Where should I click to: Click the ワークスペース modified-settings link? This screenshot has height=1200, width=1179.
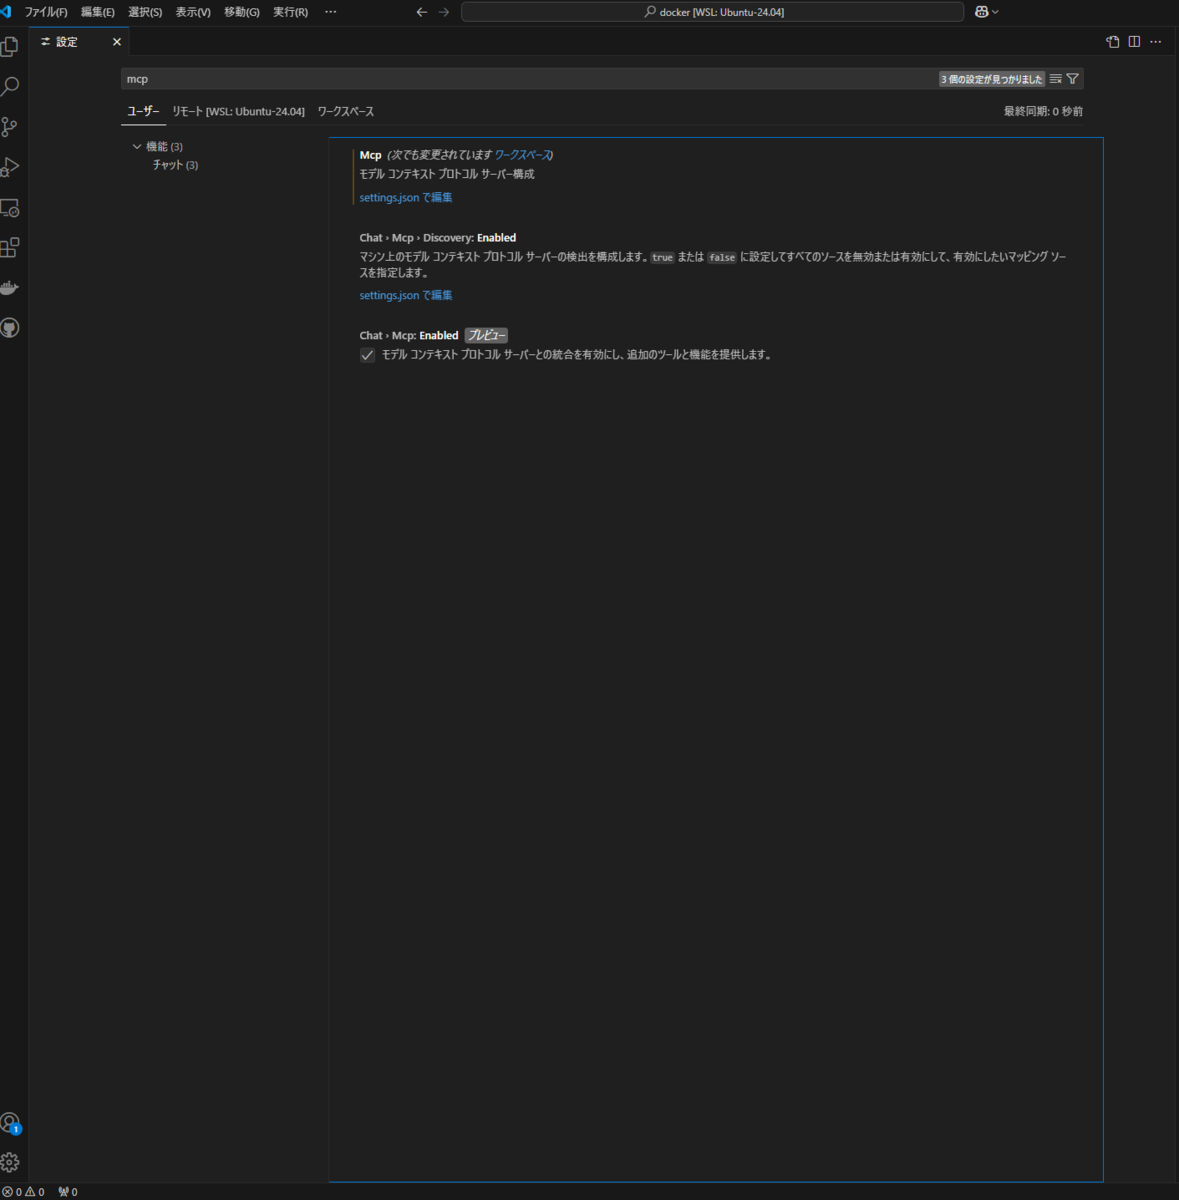[524, 155]
